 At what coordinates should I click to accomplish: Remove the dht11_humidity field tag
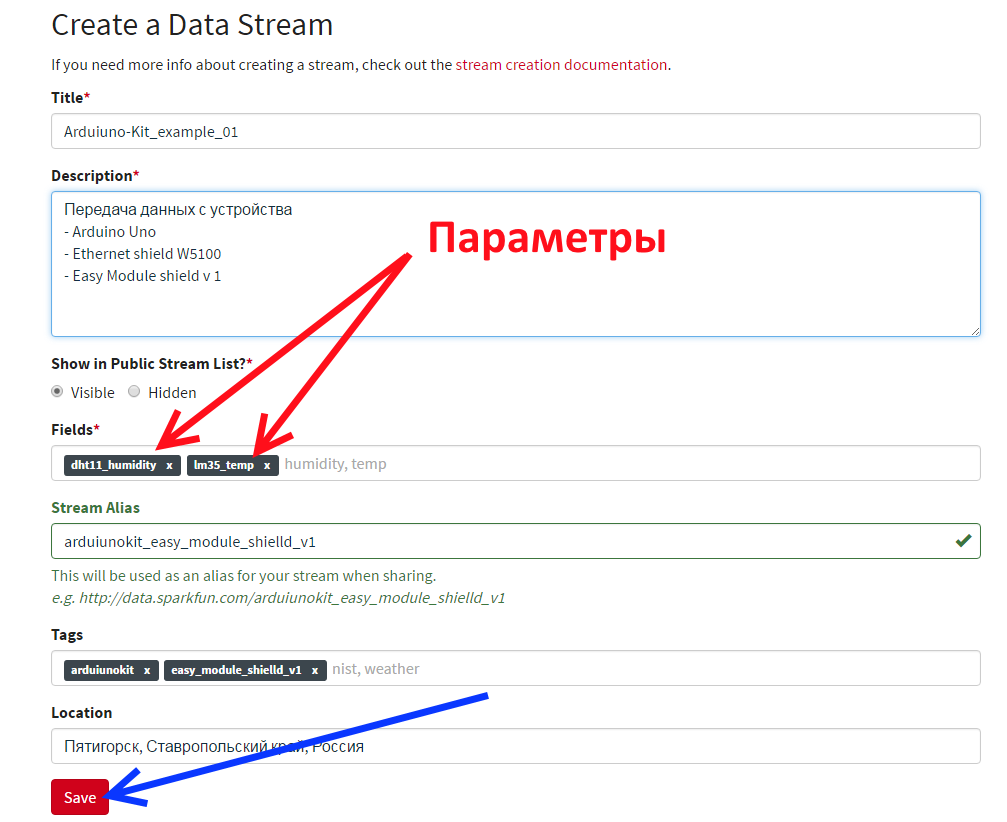coord(170,466)
